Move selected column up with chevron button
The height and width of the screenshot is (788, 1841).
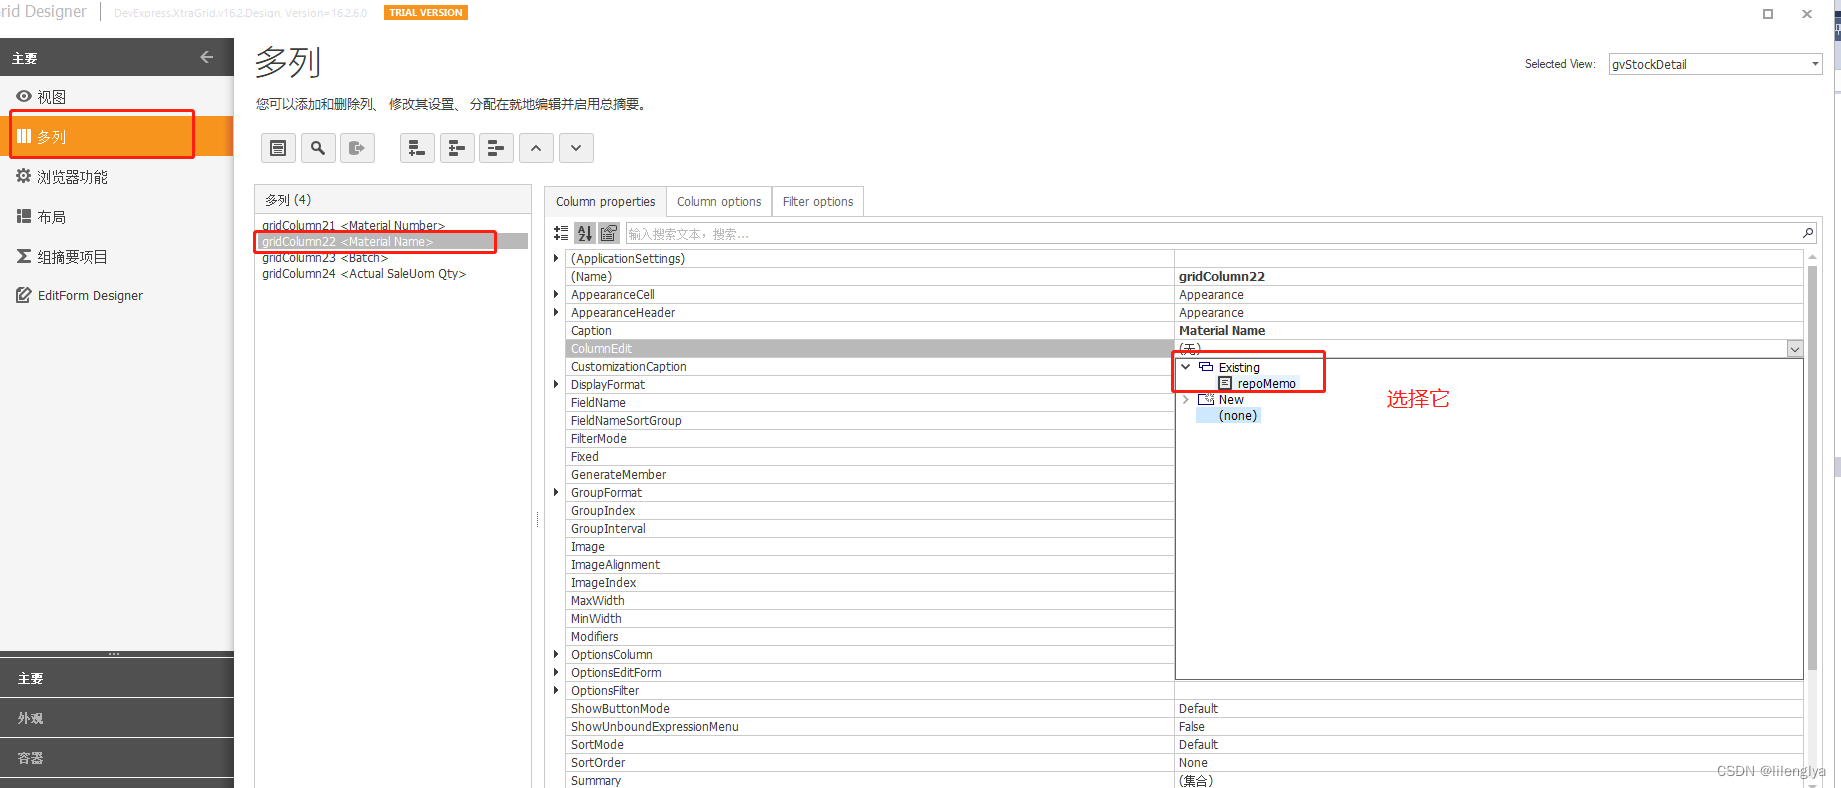536,148
